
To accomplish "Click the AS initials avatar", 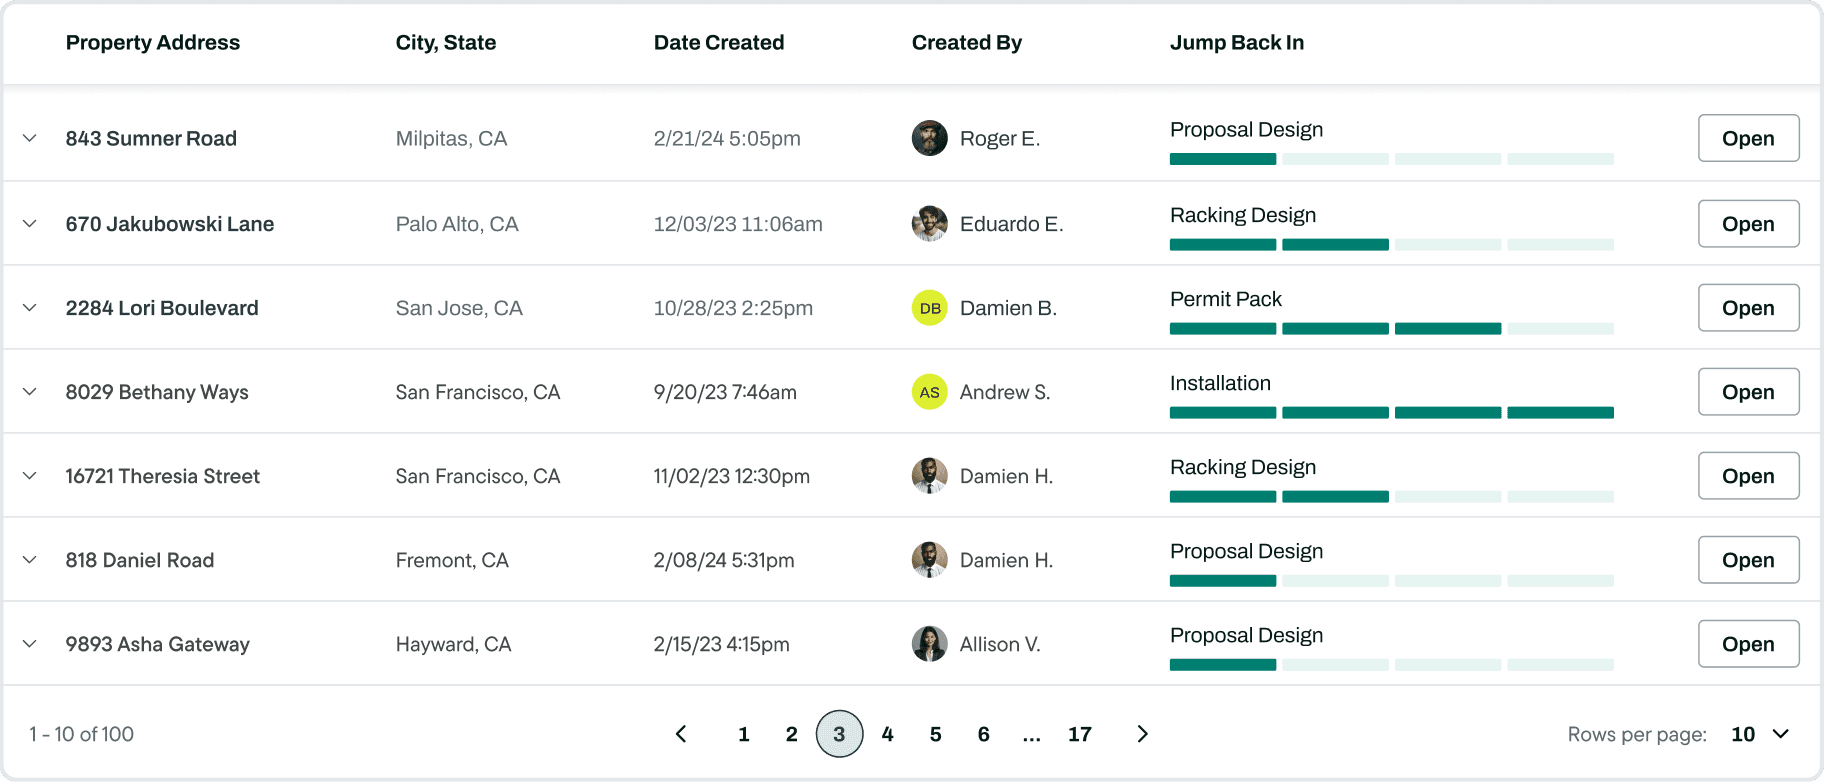I will tap(929, 392).
